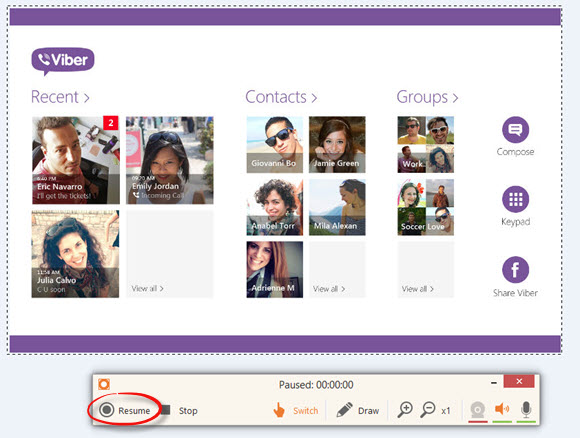This screenshot has width=580, height=438.
Task: Open the Work group tile
Action: coord(426,145)
